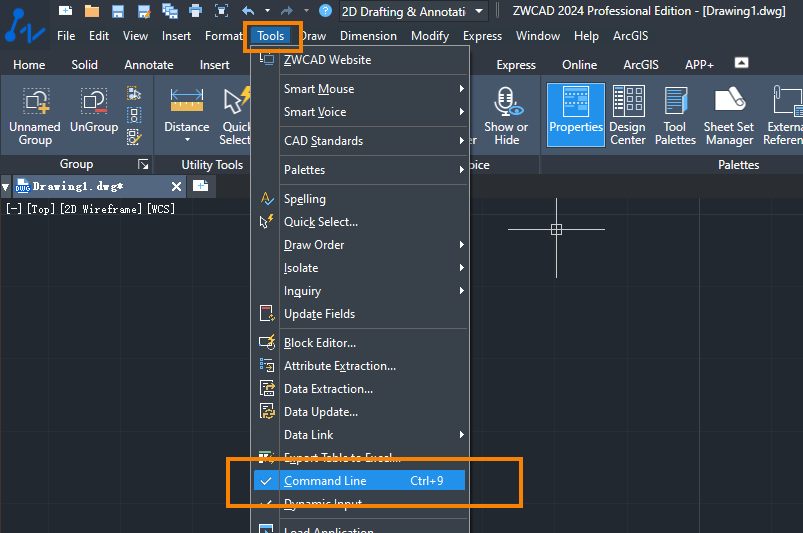
Task: Open the Design Center palette
Action: (x=628, y=116)
